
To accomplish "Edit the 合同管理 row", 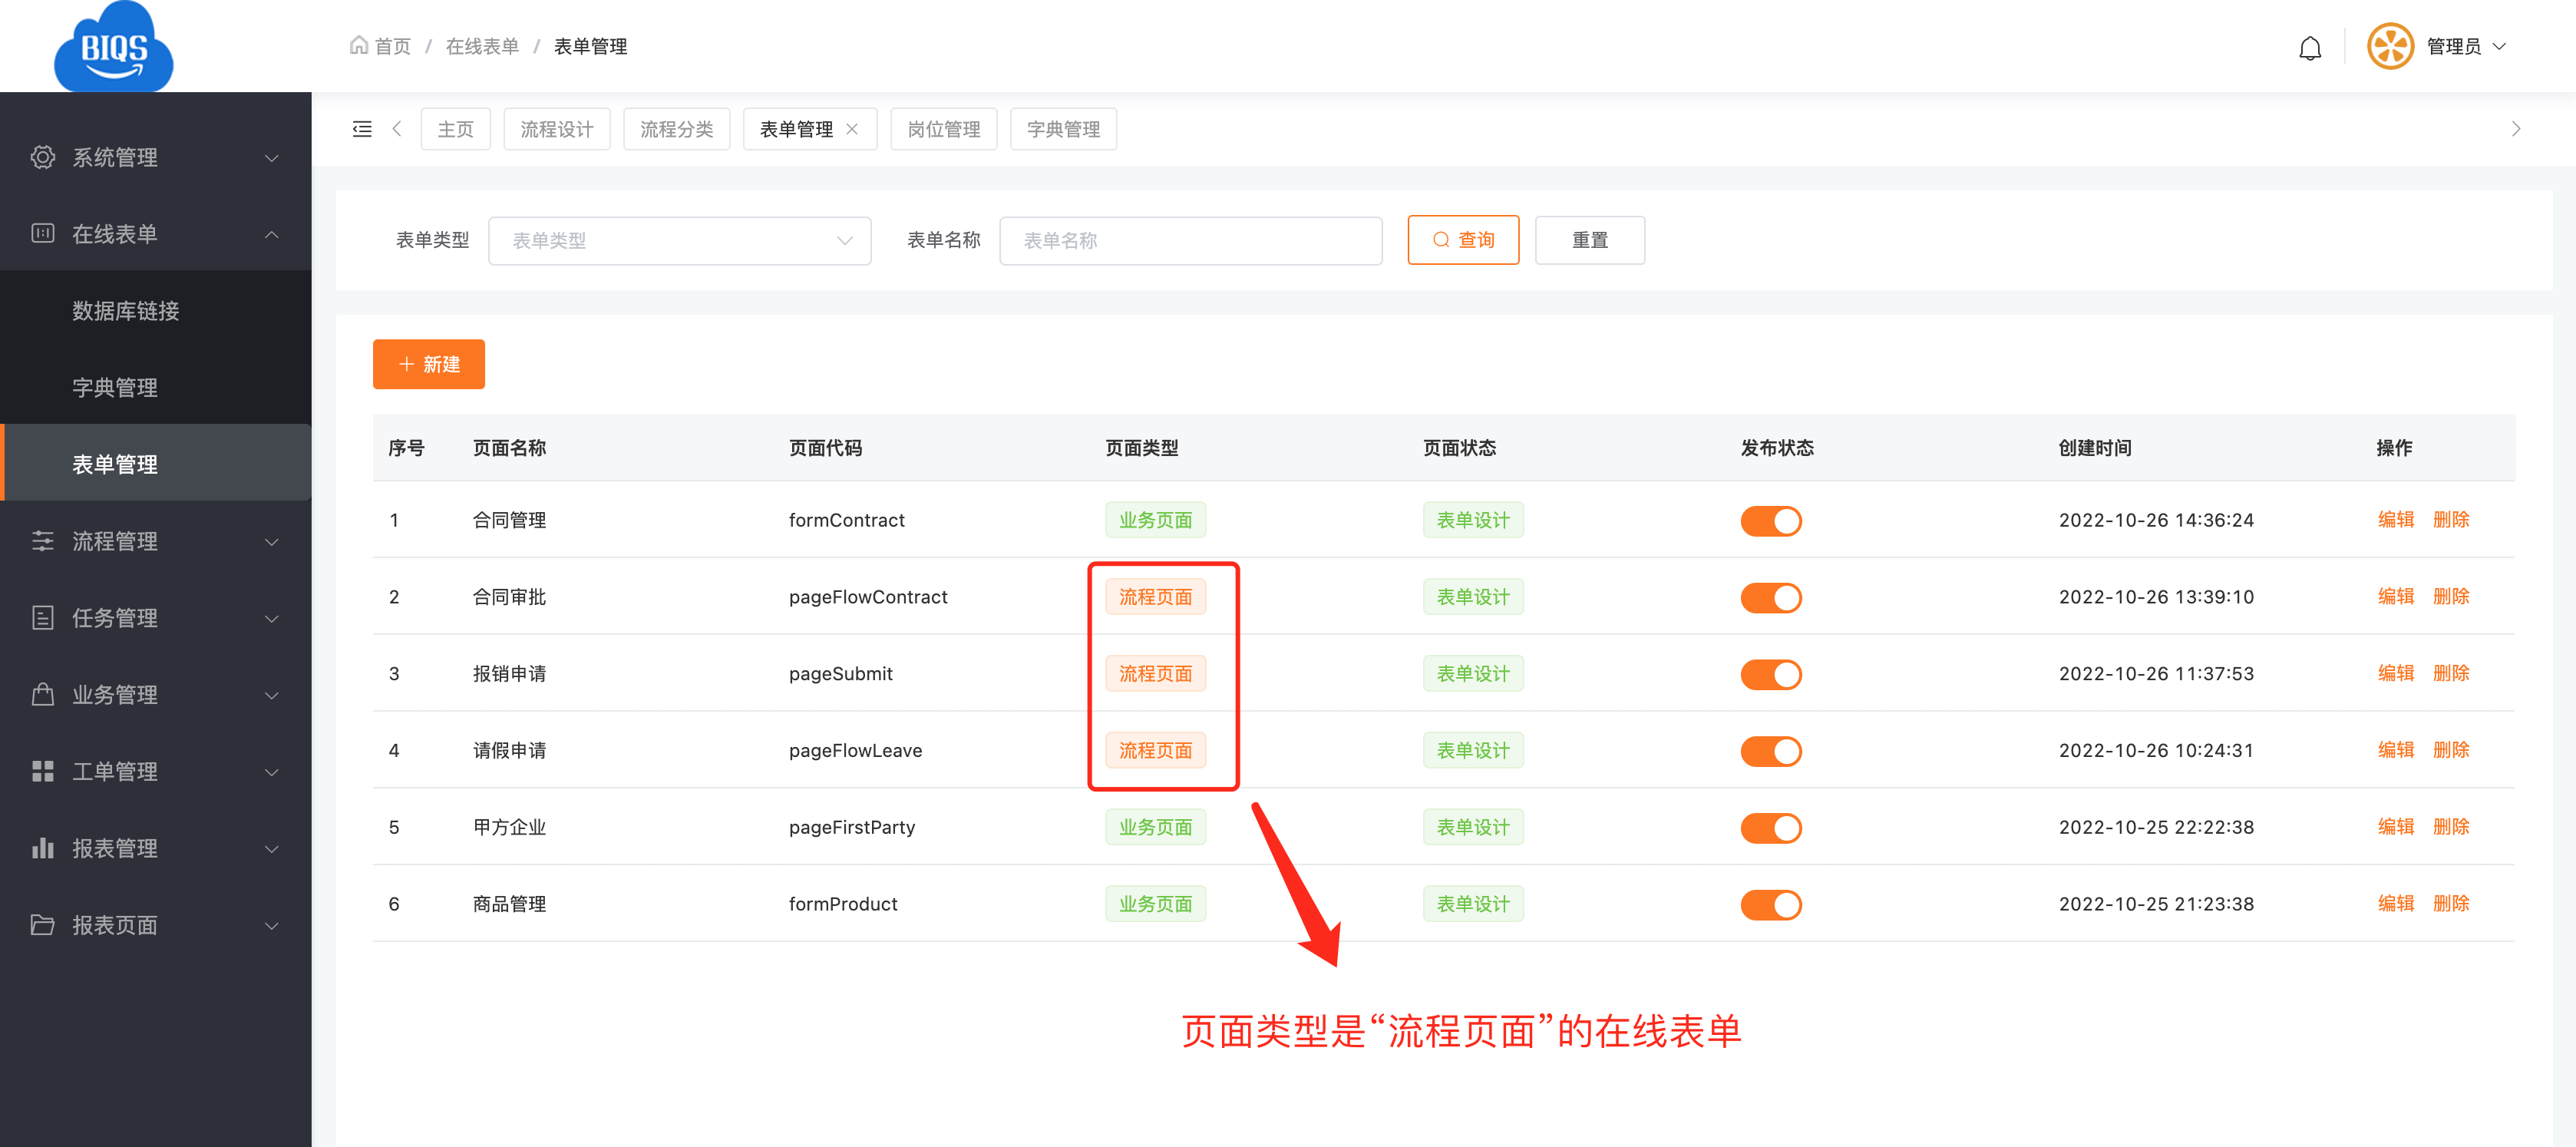I will pyautogui.click(x=2395, y=519).
